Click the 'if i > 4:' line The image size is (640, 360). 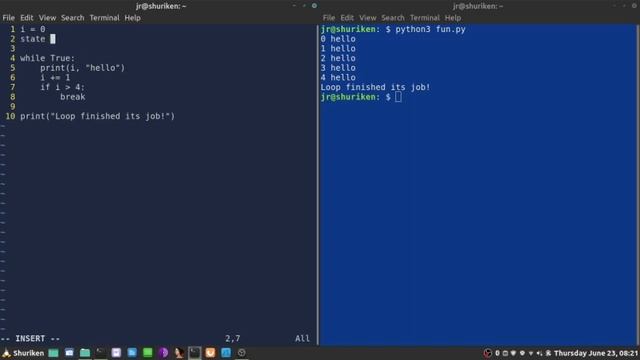click(x=62, y=87)
